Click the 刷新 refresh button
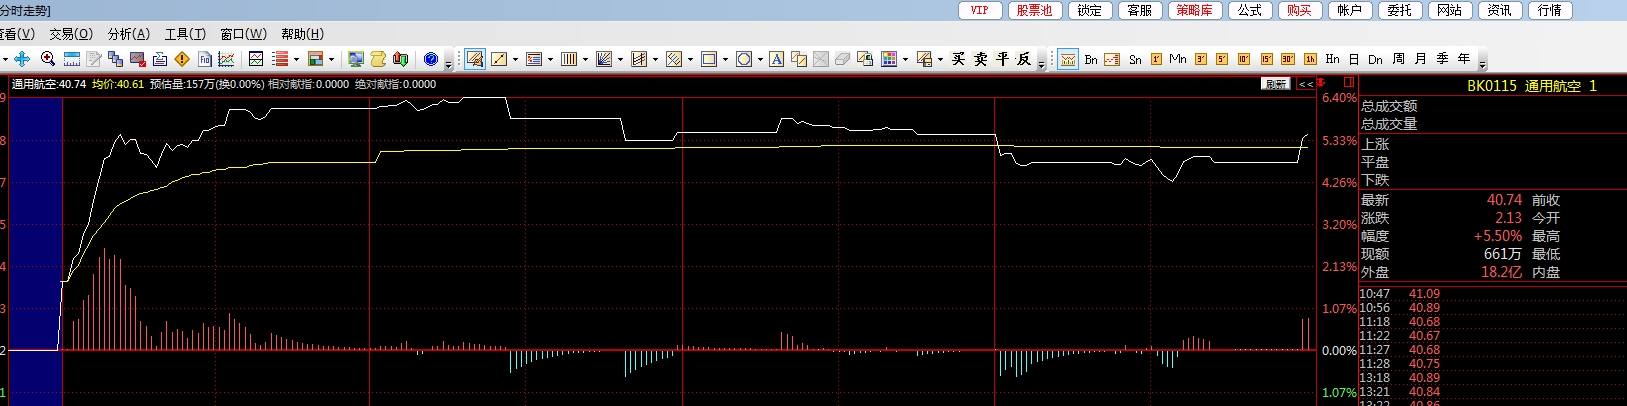This screenshot has height=406, width=1627. (x=1276, y=84)
